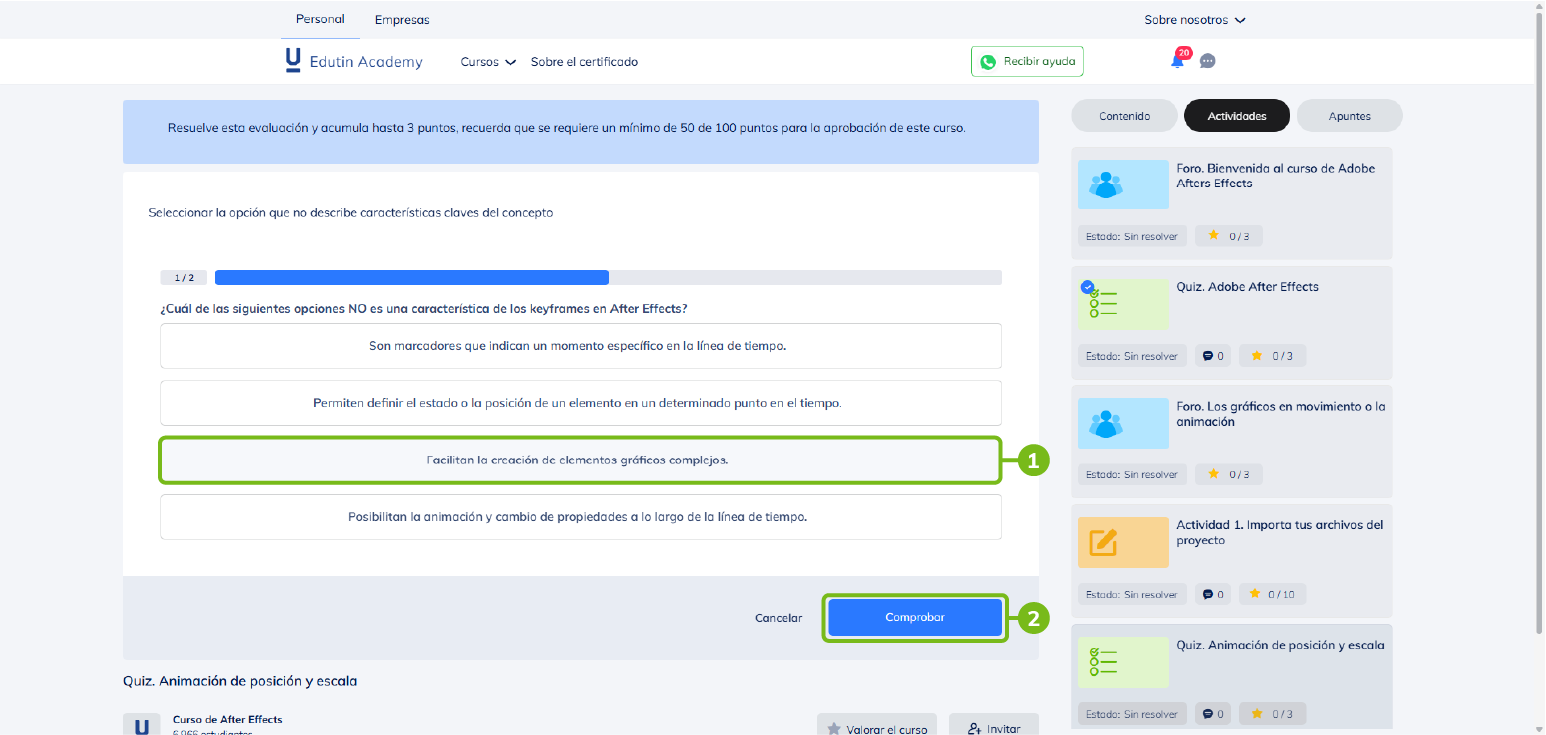Screen dimensions: 1546x735
Task: Click the pencil icon for Actividad 1
Action: pos(1122,542)
